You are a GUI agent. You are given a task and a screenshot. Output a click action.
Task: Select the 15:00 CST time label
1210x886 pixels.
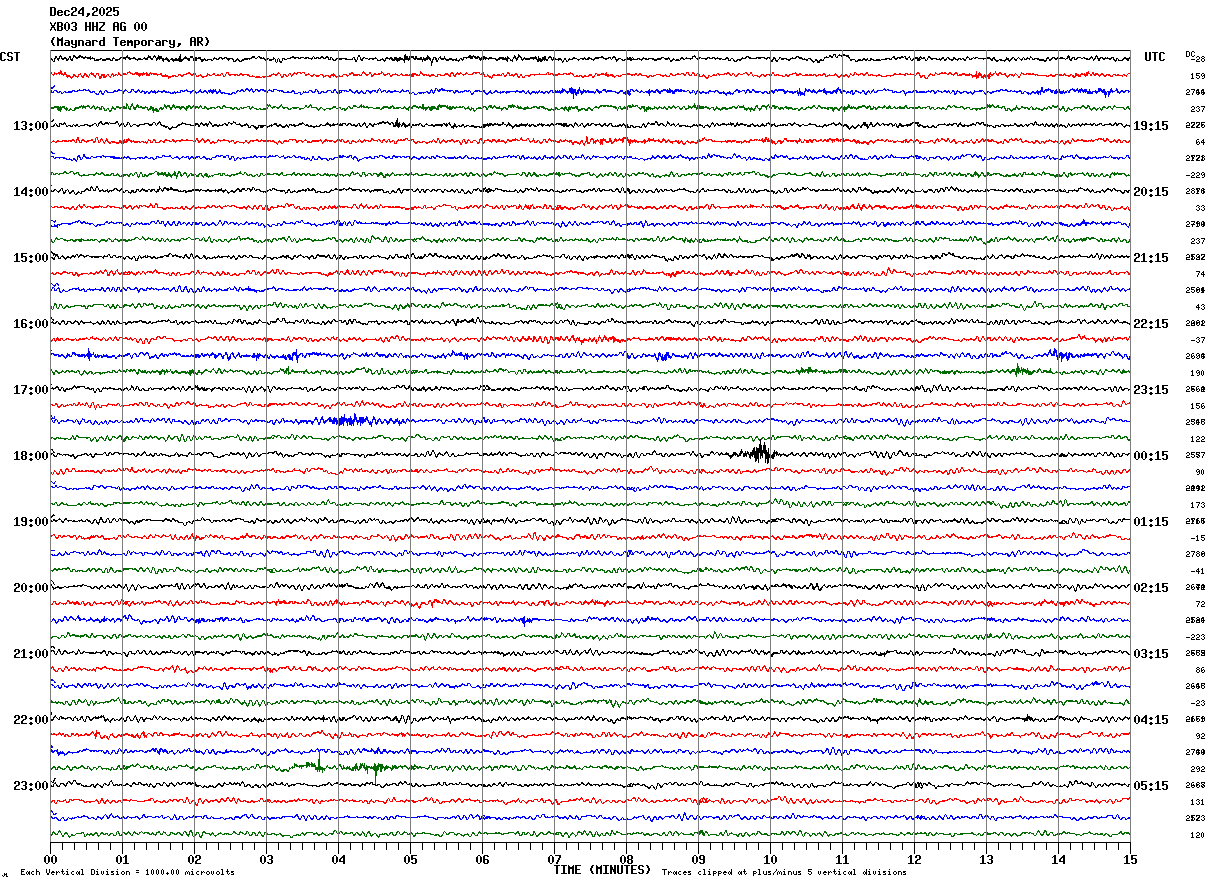(30, 258)
